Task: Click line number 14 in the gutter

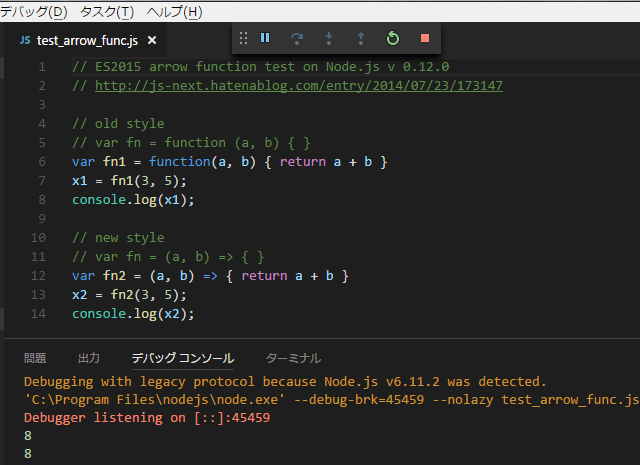Action: click(x=38, y=314)
